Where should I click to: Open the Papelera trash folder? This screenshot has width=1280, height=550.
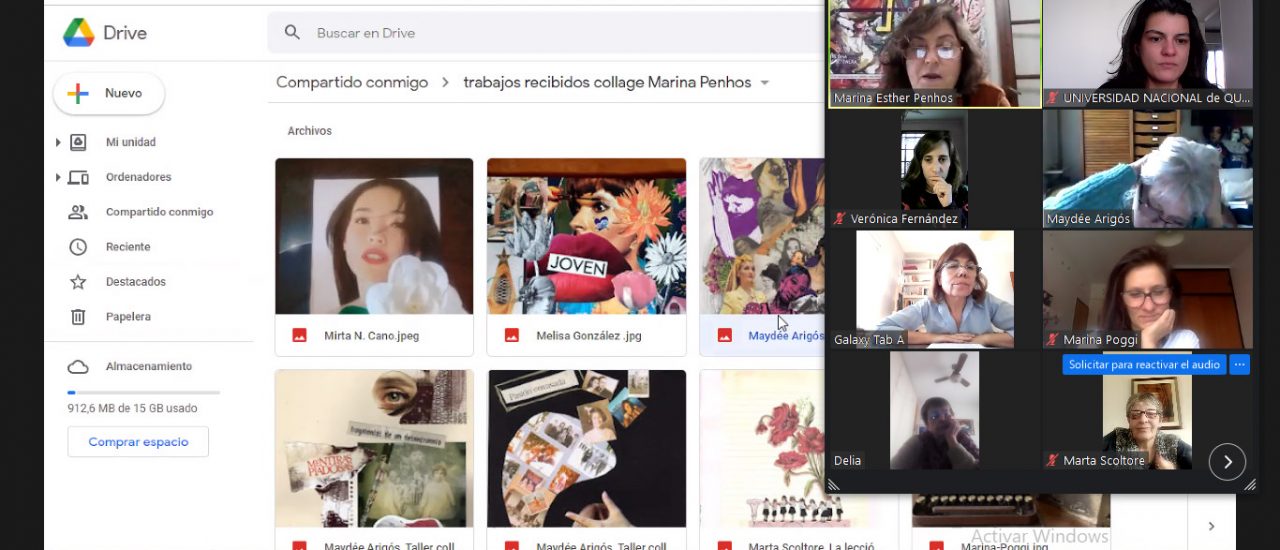tap(128, 317)
